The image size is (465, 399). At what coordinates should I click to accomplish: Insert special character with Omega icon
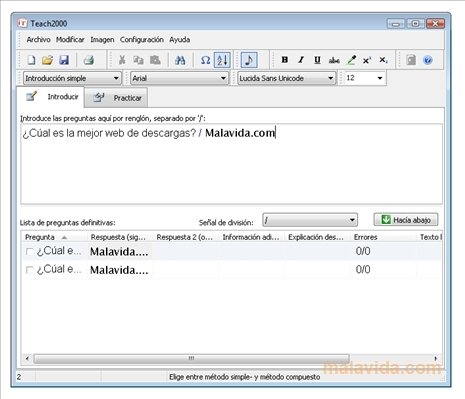[205, 60]
